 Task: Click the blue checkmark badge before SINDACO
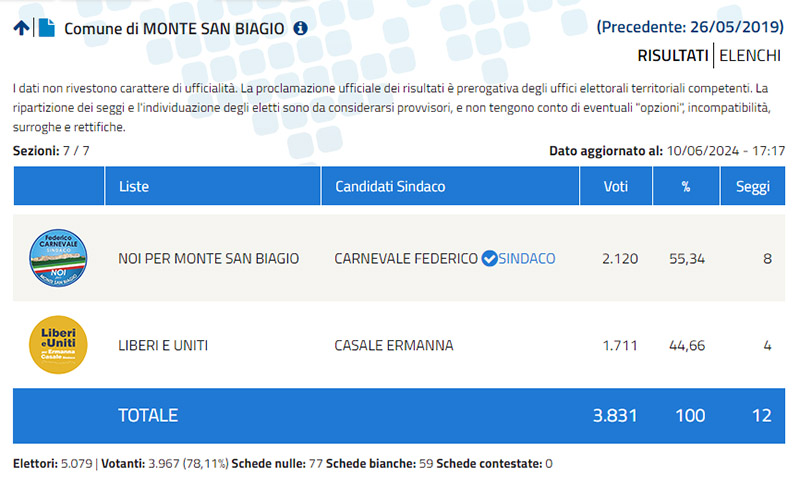(489, 259)
